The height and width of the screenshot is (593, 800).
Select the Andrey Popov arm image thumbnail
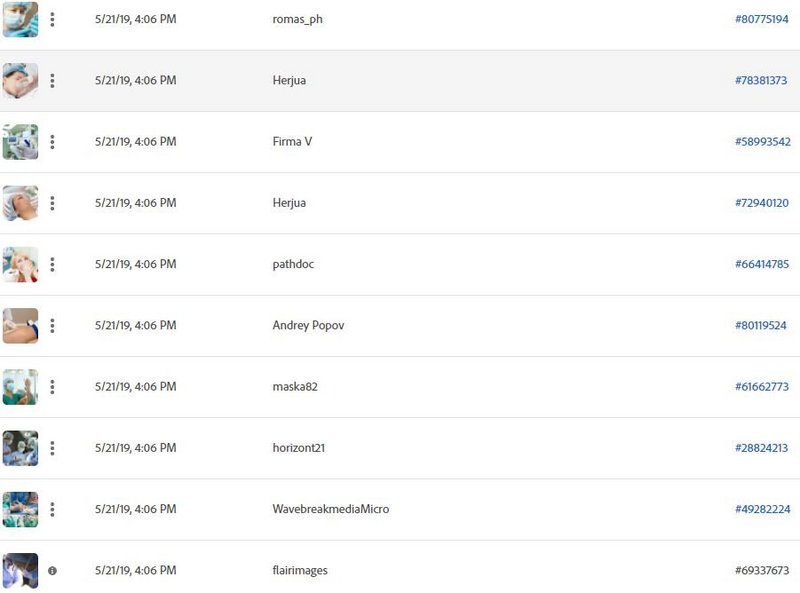coord(20,326)
